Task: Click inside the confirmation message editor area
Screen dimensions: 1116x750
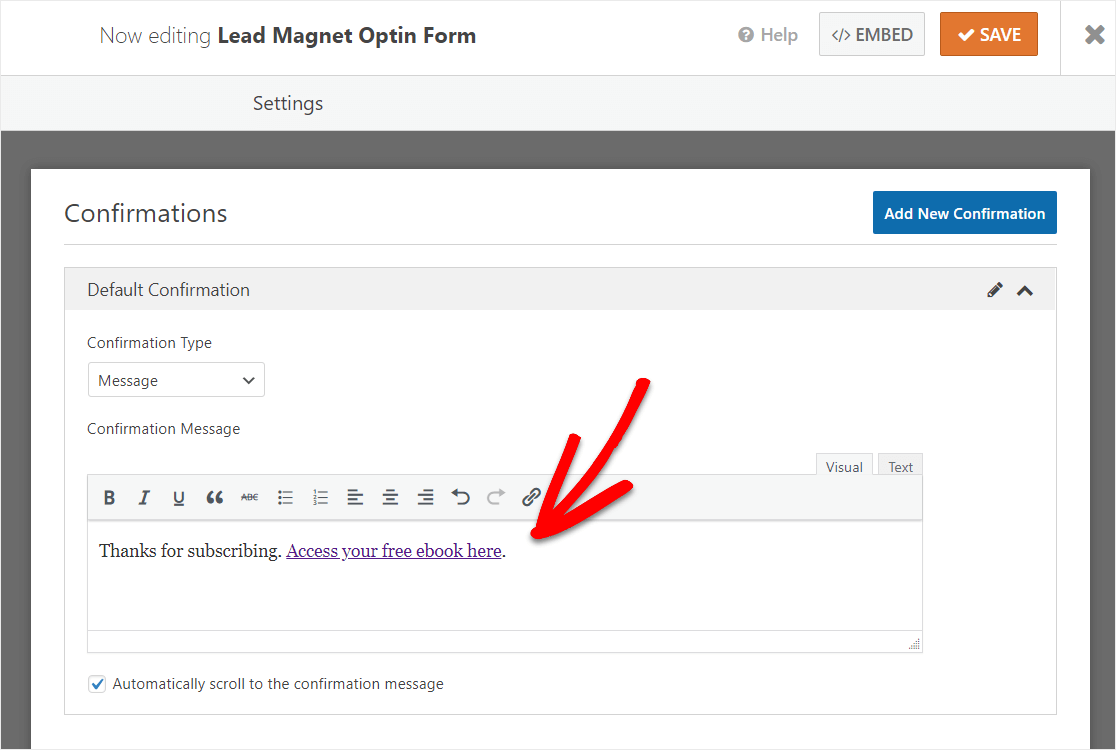Action: click(x=505, y=575)
